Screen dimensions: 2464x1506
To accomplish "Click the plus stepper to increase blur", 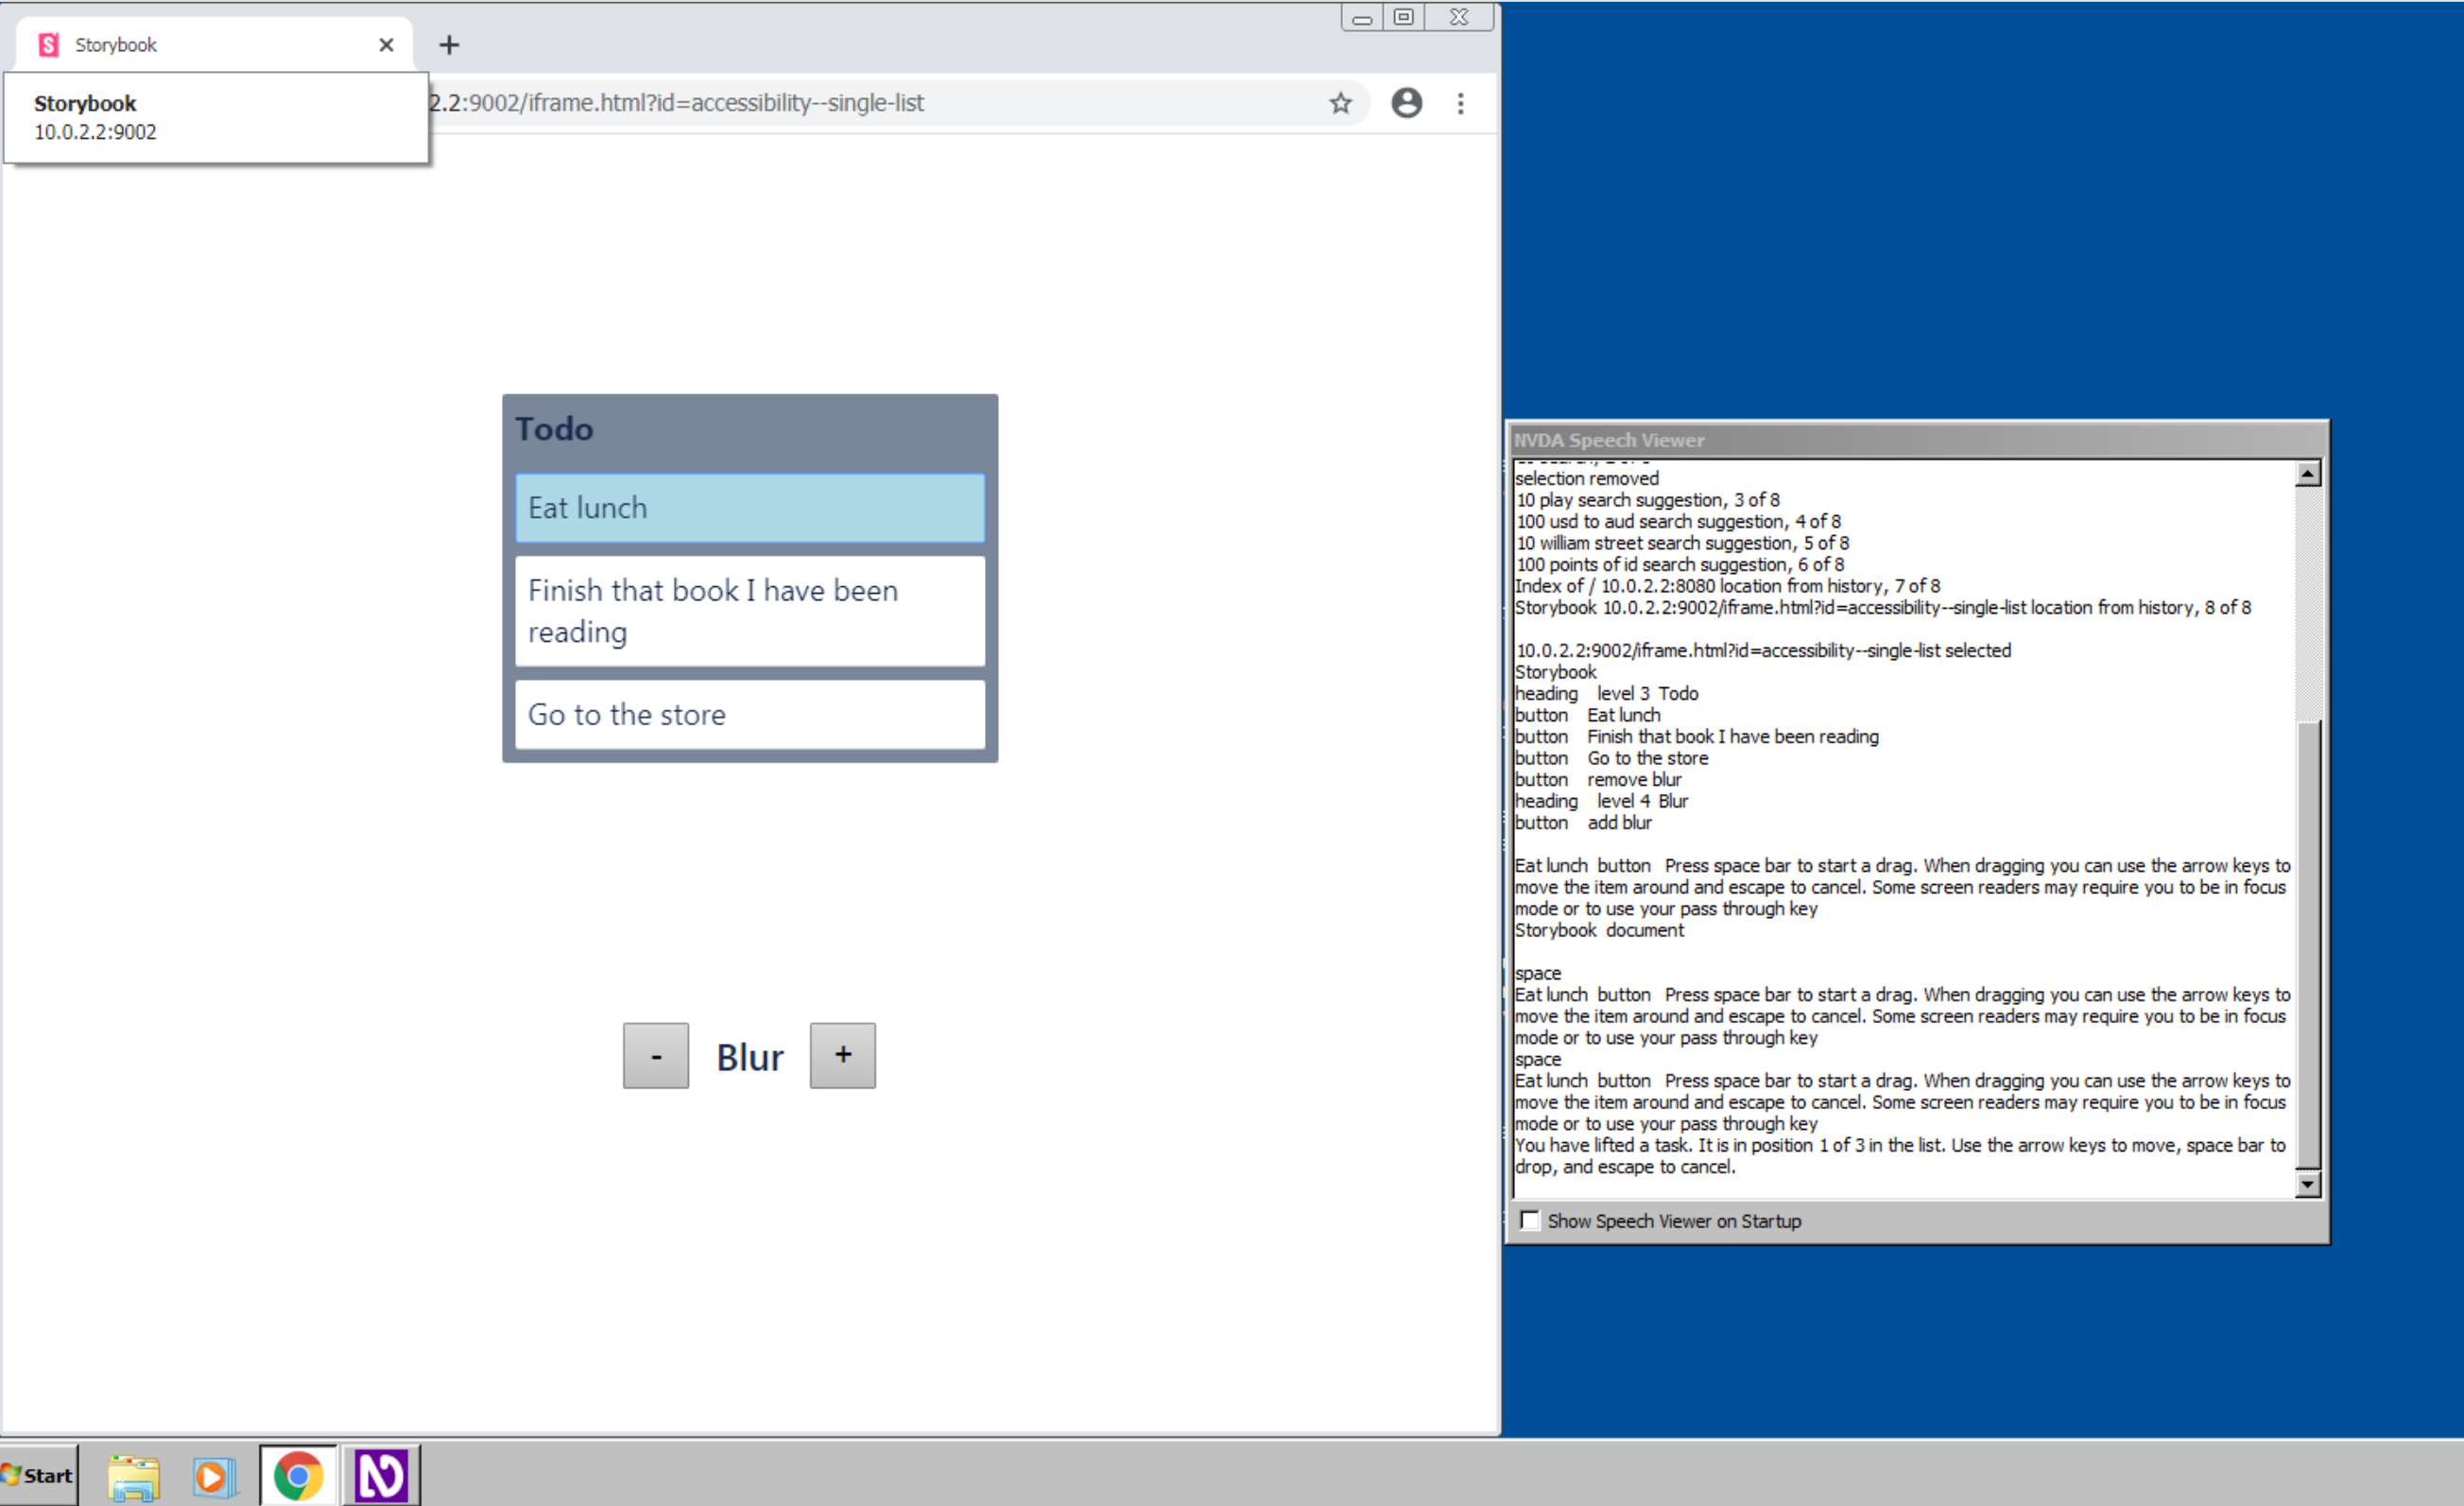I will coord(839,1053).
